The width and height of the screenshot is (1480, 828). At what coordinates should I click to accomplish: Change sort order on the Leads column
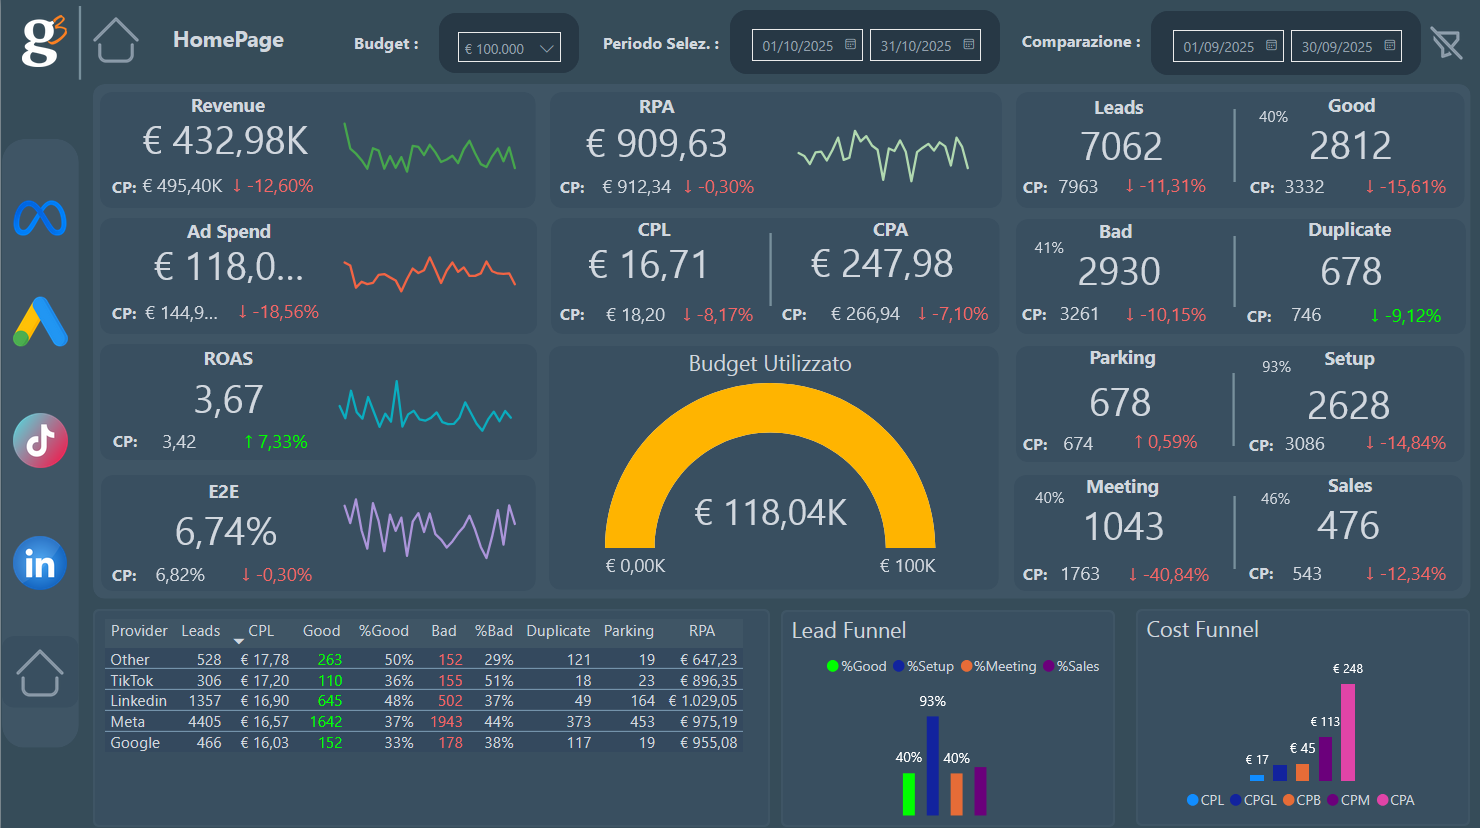201,631
